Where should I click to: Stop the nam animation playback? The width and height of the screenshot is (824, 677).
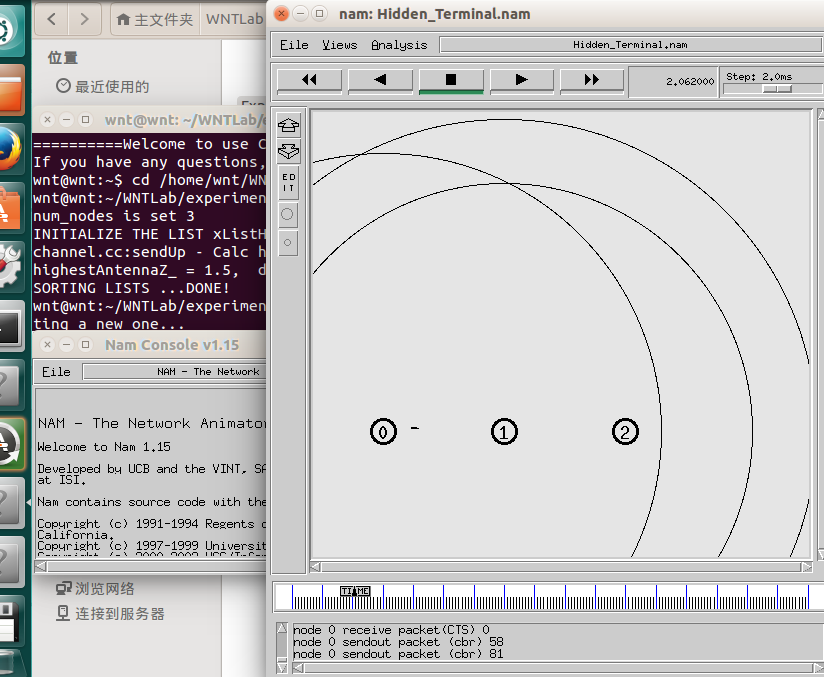(451, 80)
